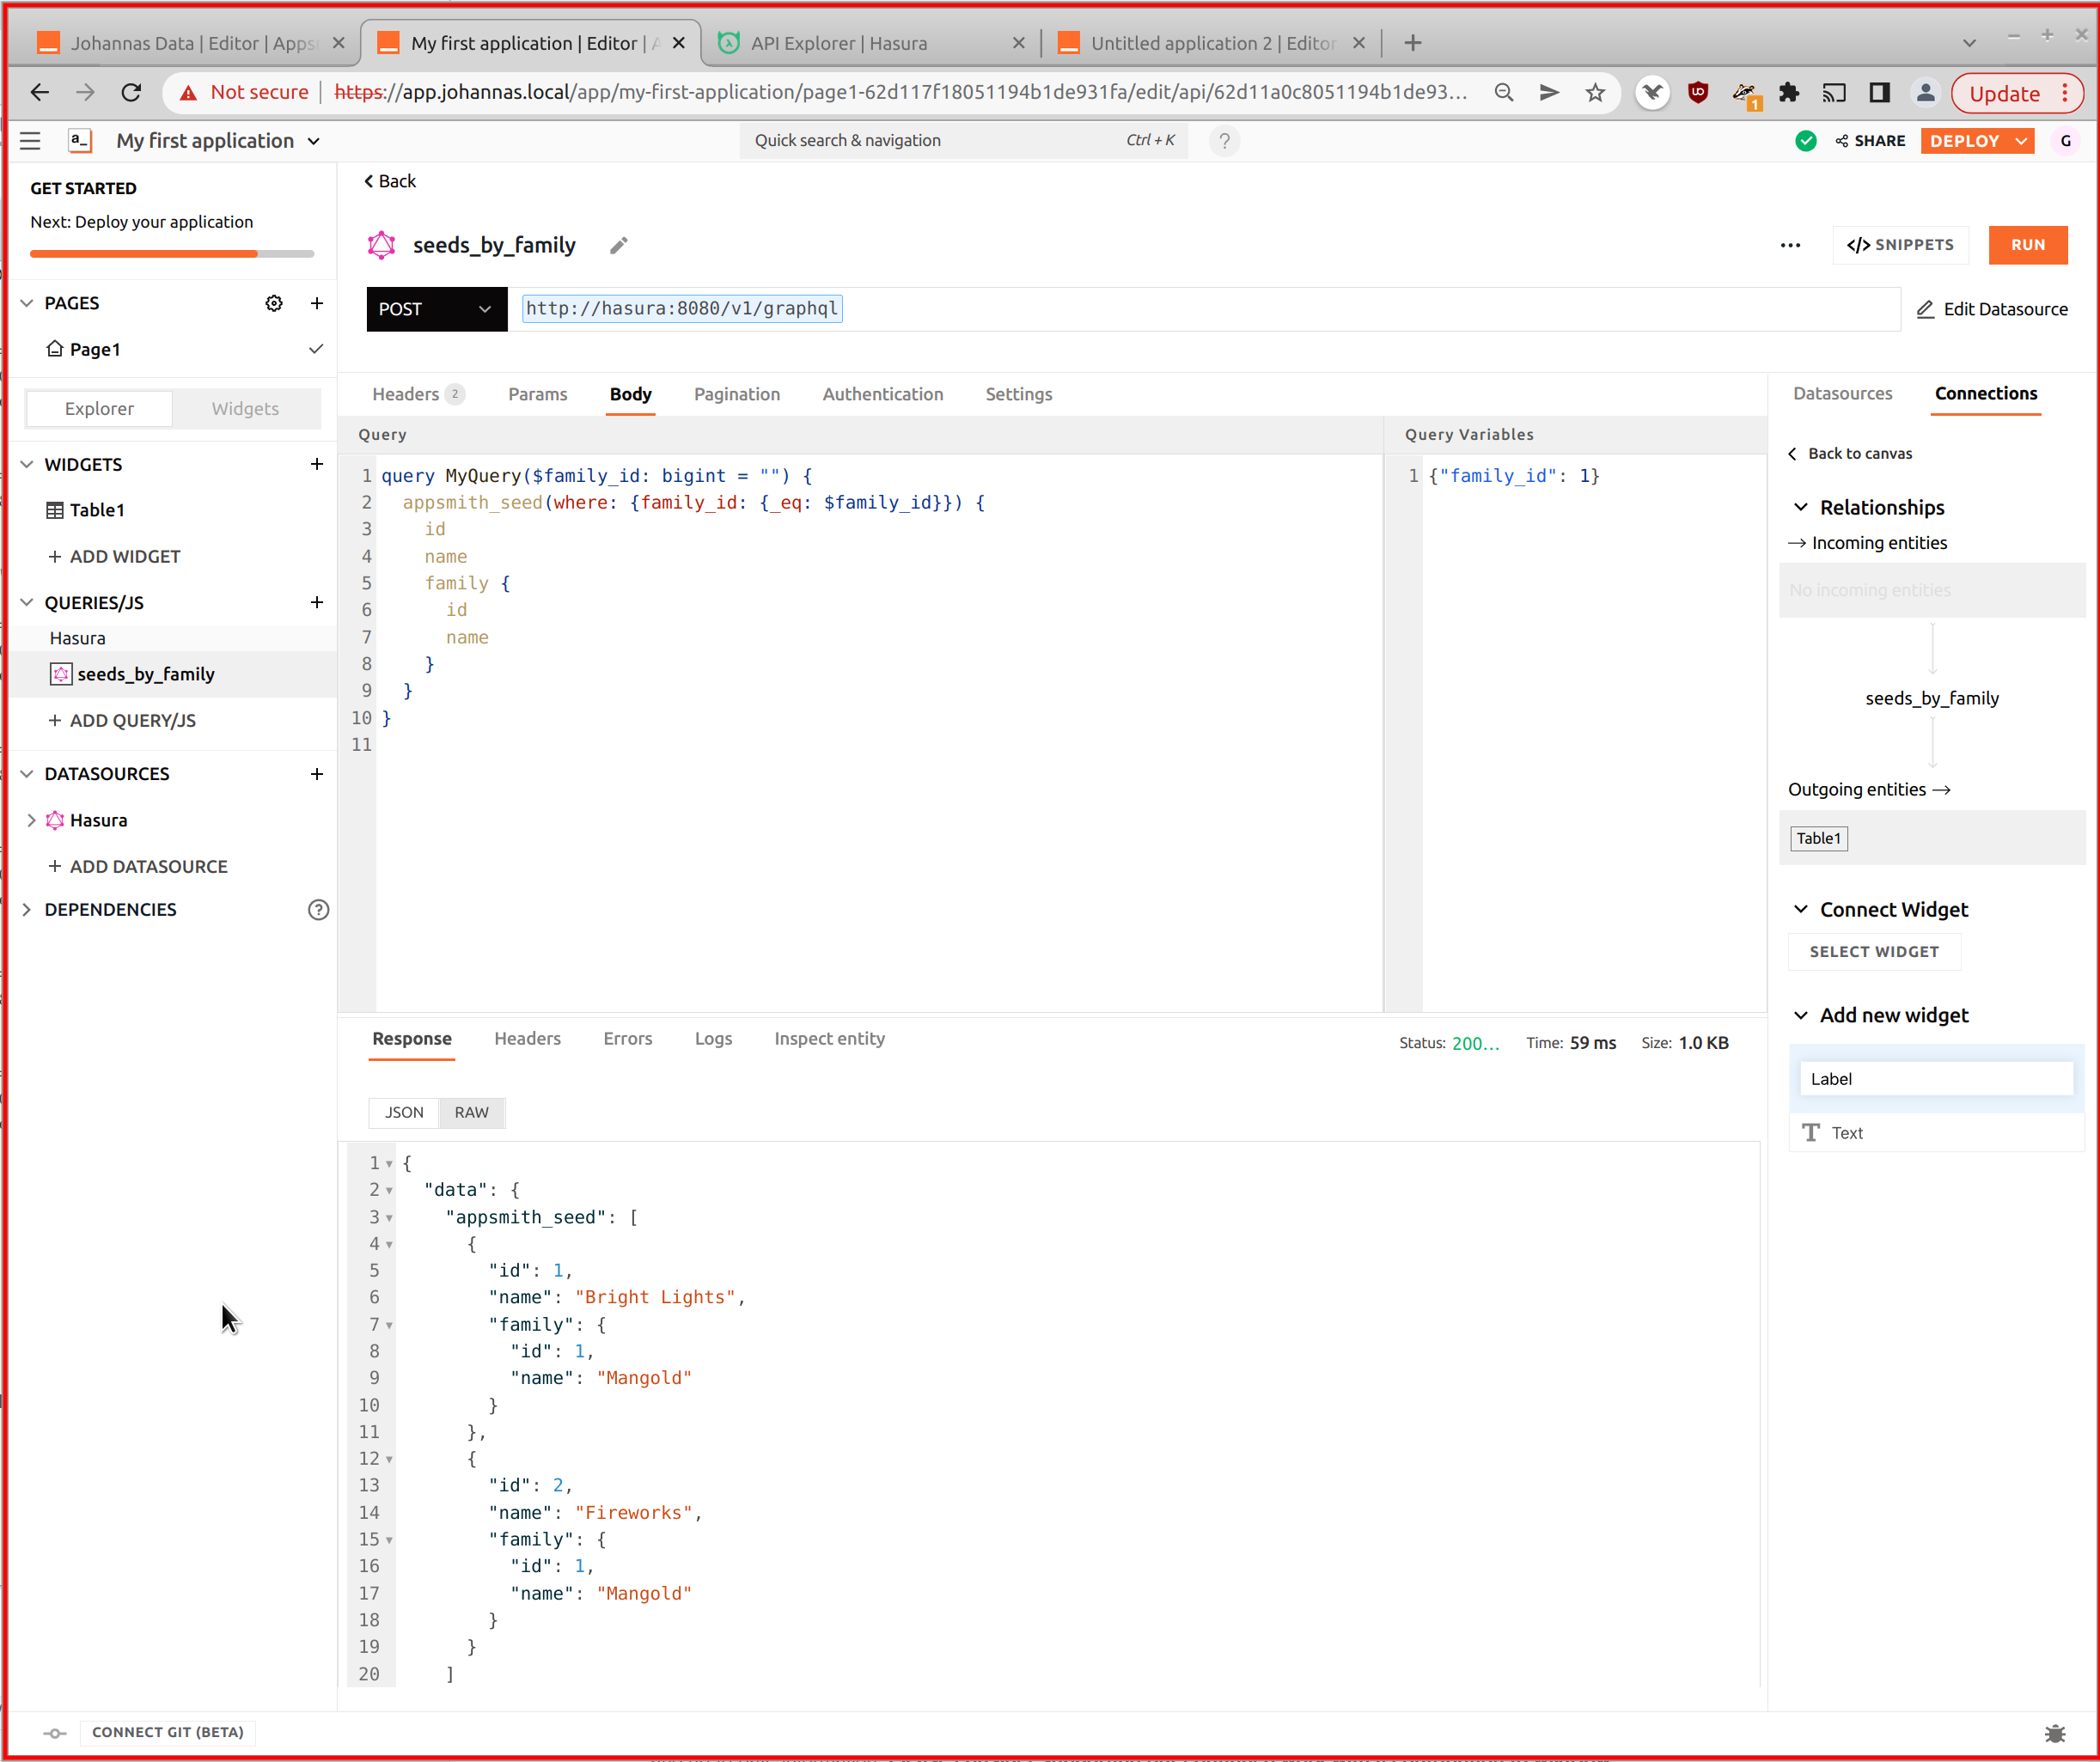The image size is (2100, 1762).
Task: Select Table1 via its table widget icon
Action: (56, 510)
